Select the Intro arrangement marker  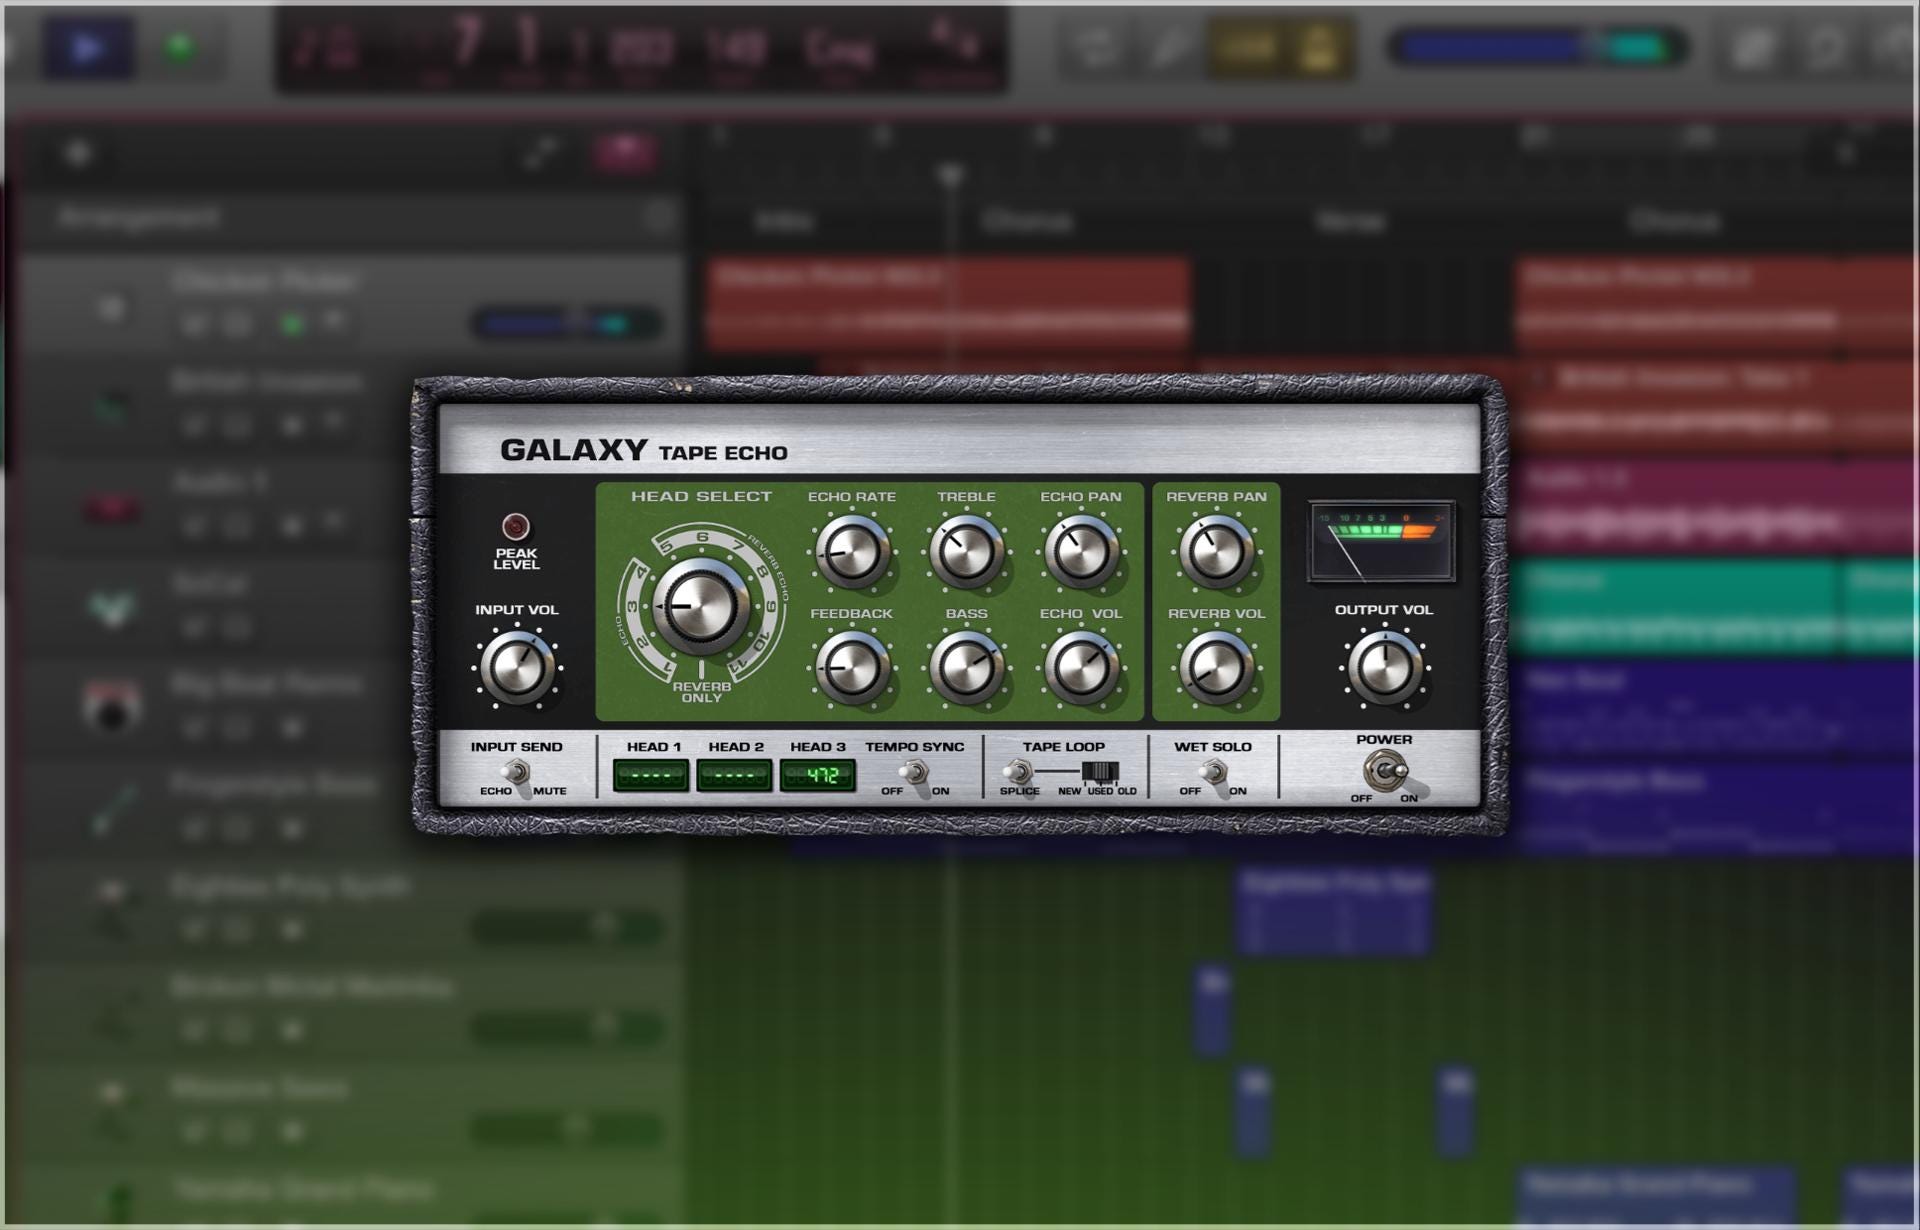tap(784, 221)
